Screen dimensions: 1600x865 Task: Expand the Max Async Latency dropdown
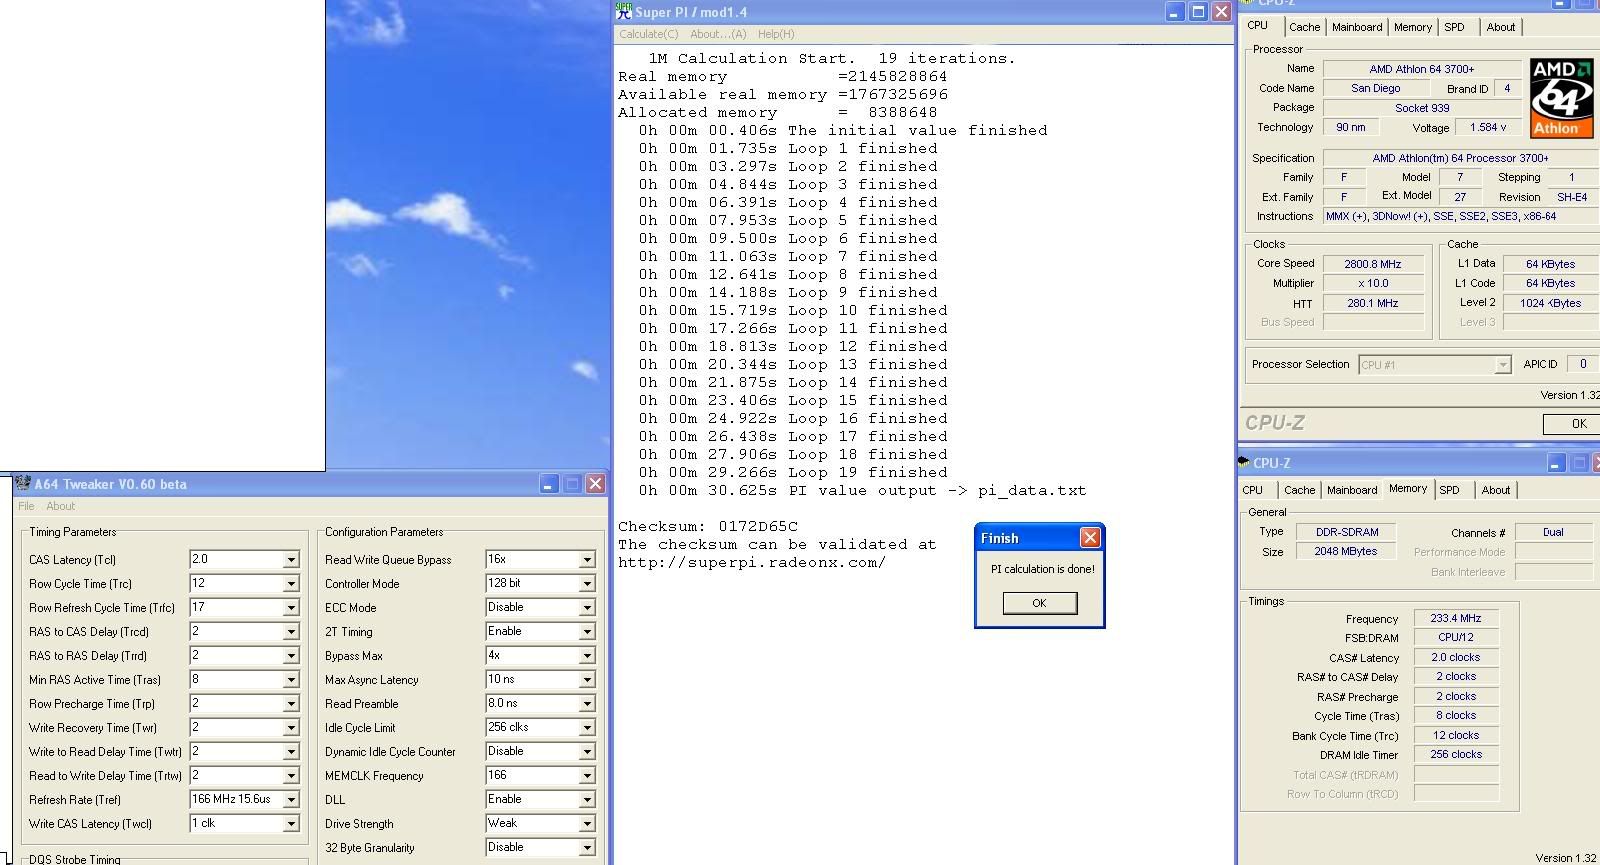pyautogui.click(x=587, y=680)
